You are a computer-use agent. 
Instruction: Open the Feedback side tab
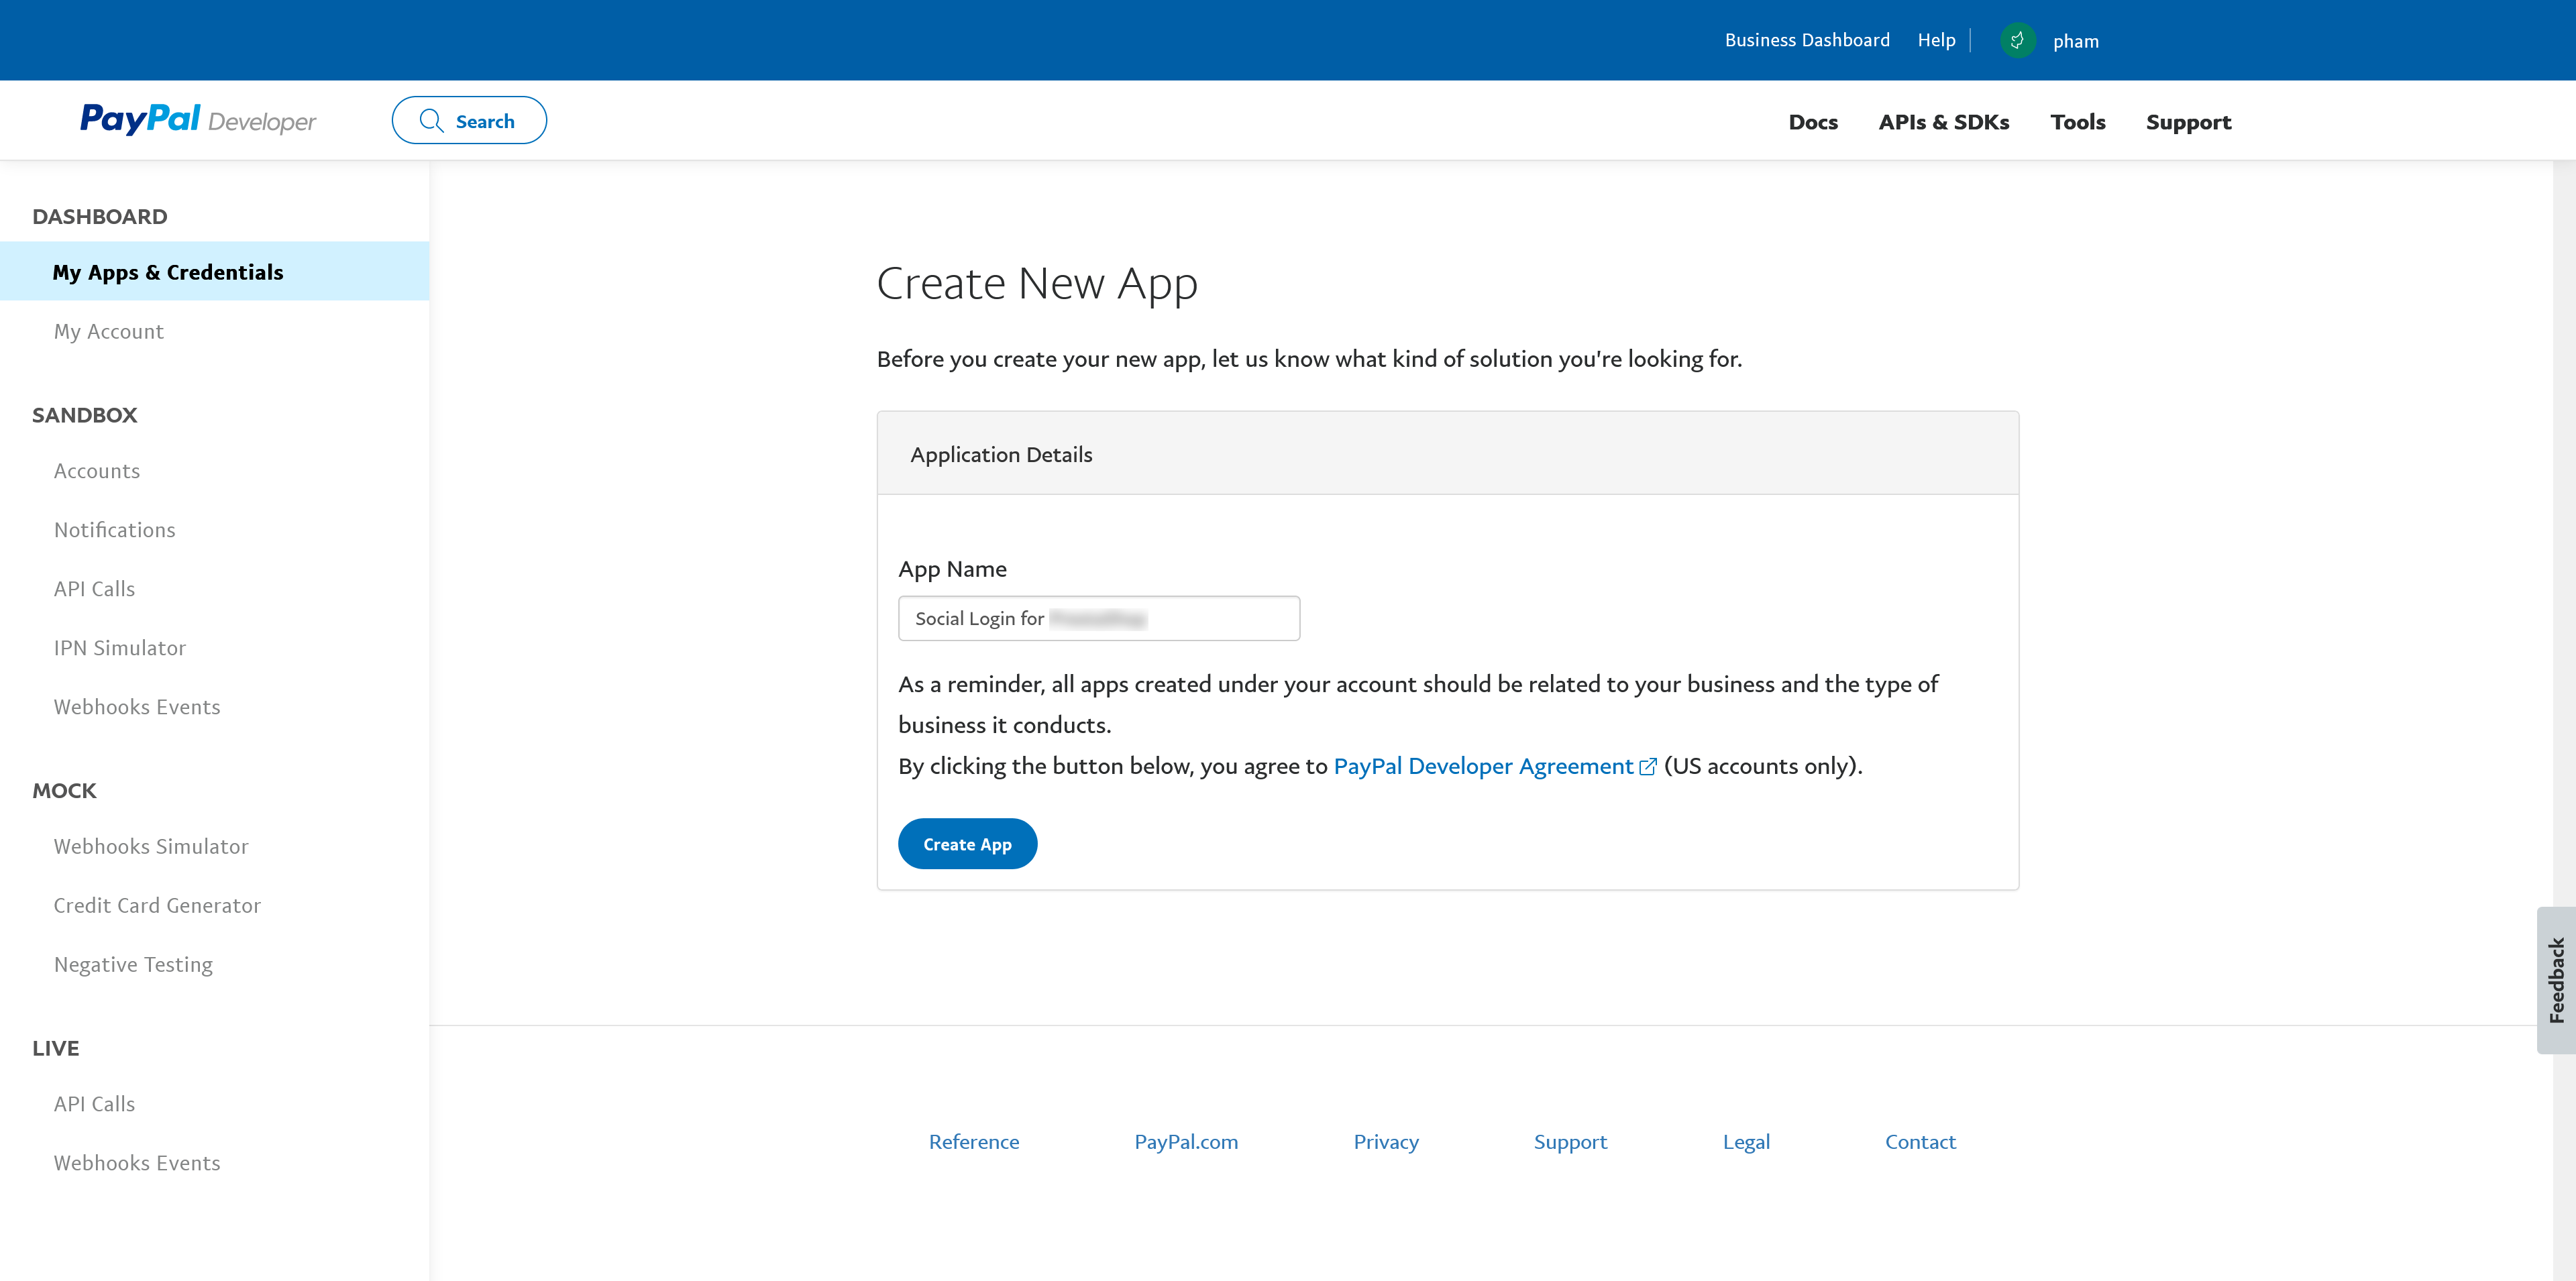(2556, 980)
